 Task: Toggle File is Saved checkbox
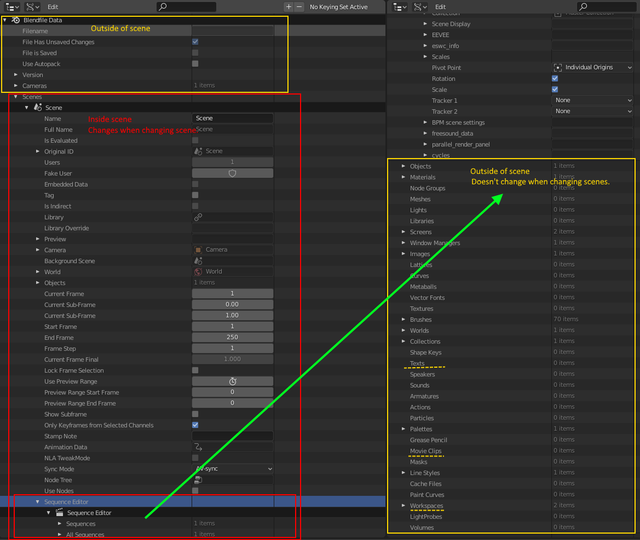tap(195, 53)
